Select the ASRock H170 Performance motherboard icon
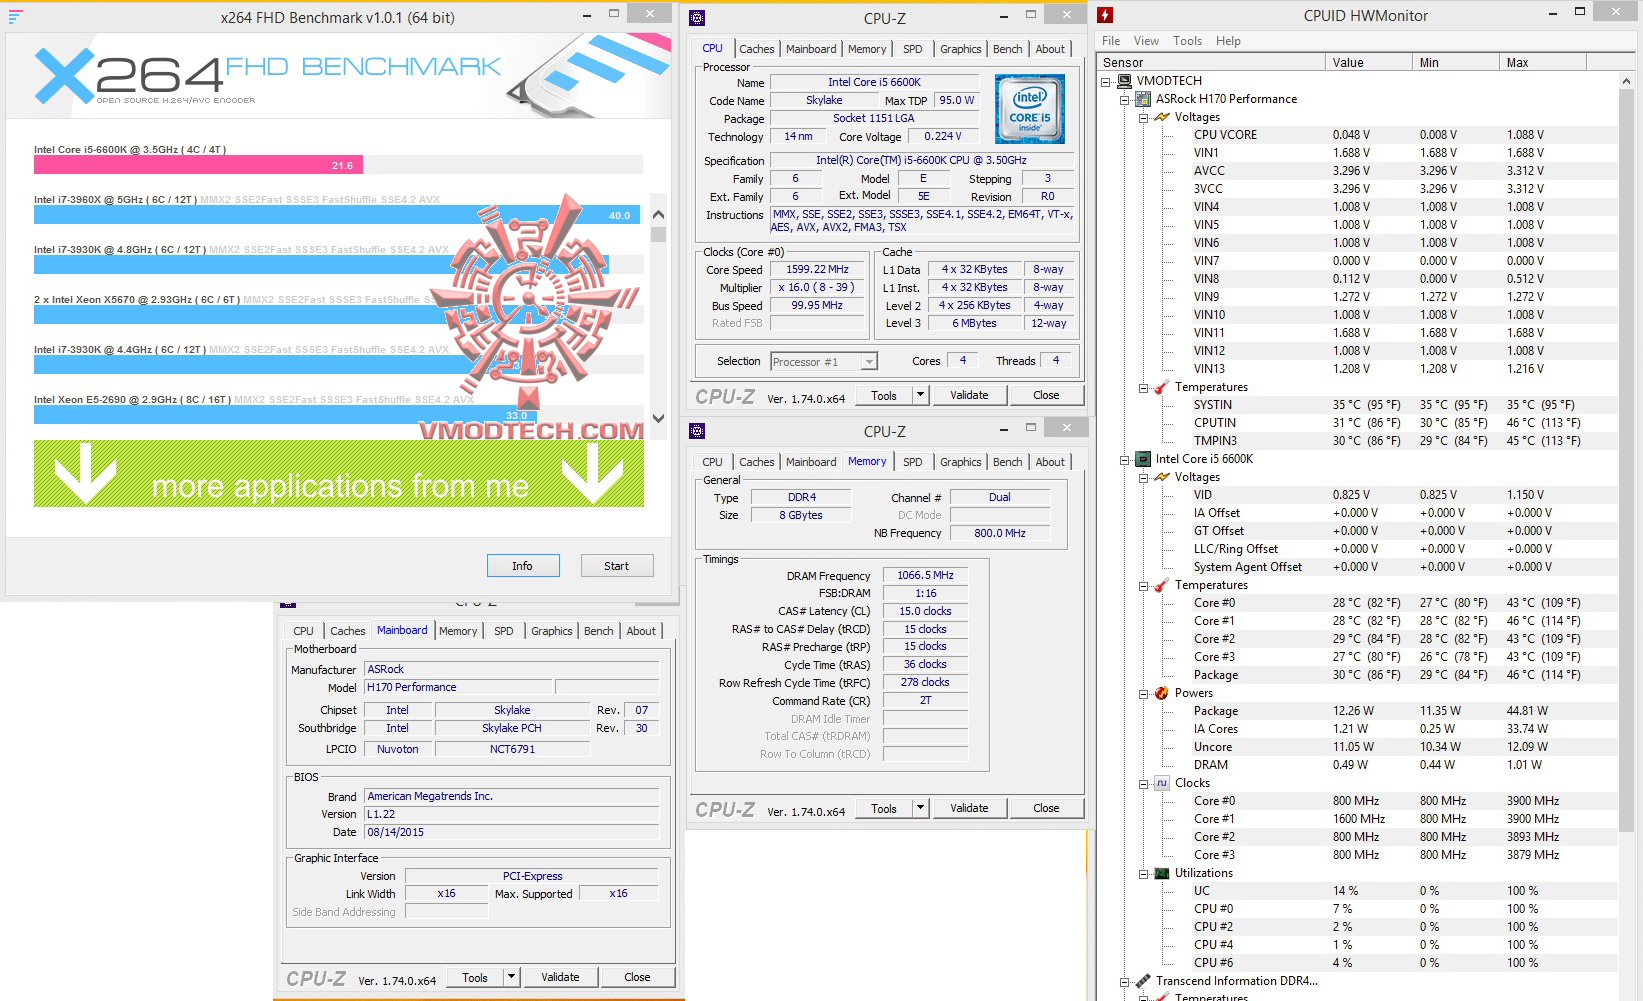 [1143, 99]
